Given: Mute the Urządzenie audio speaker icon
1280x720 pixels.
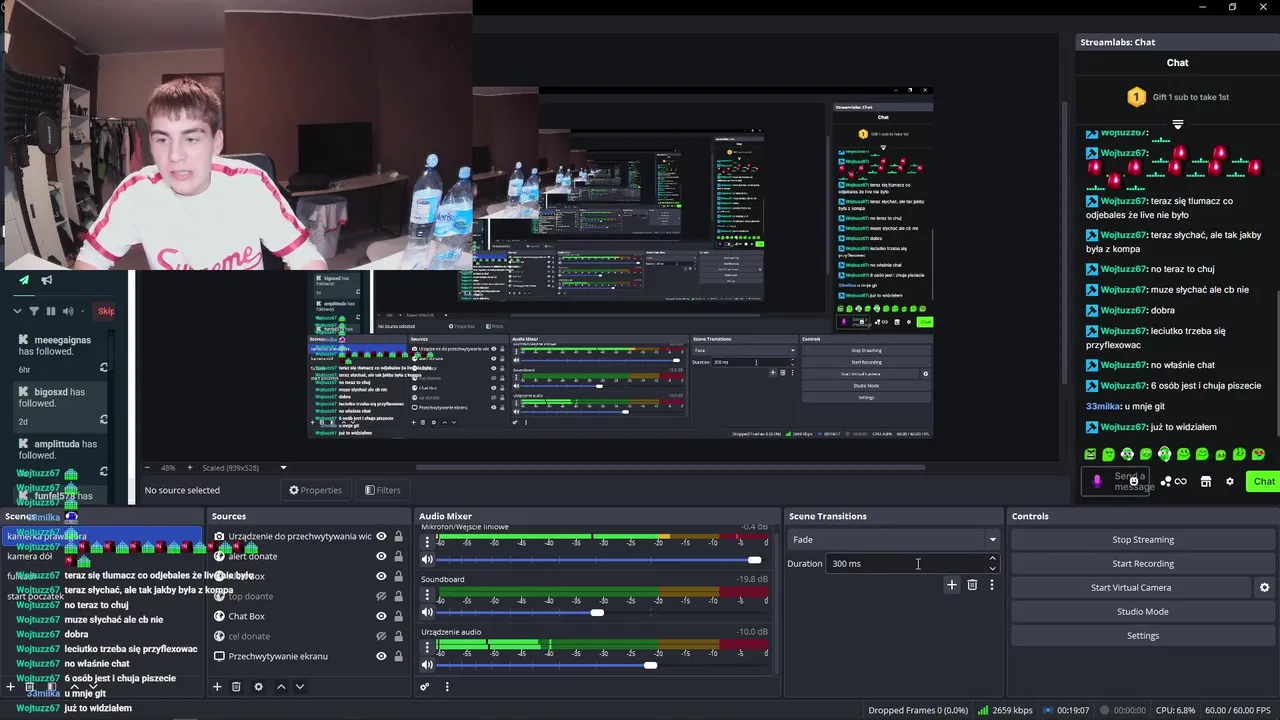Looking at the screenshot, I should (x=427, y=665).
